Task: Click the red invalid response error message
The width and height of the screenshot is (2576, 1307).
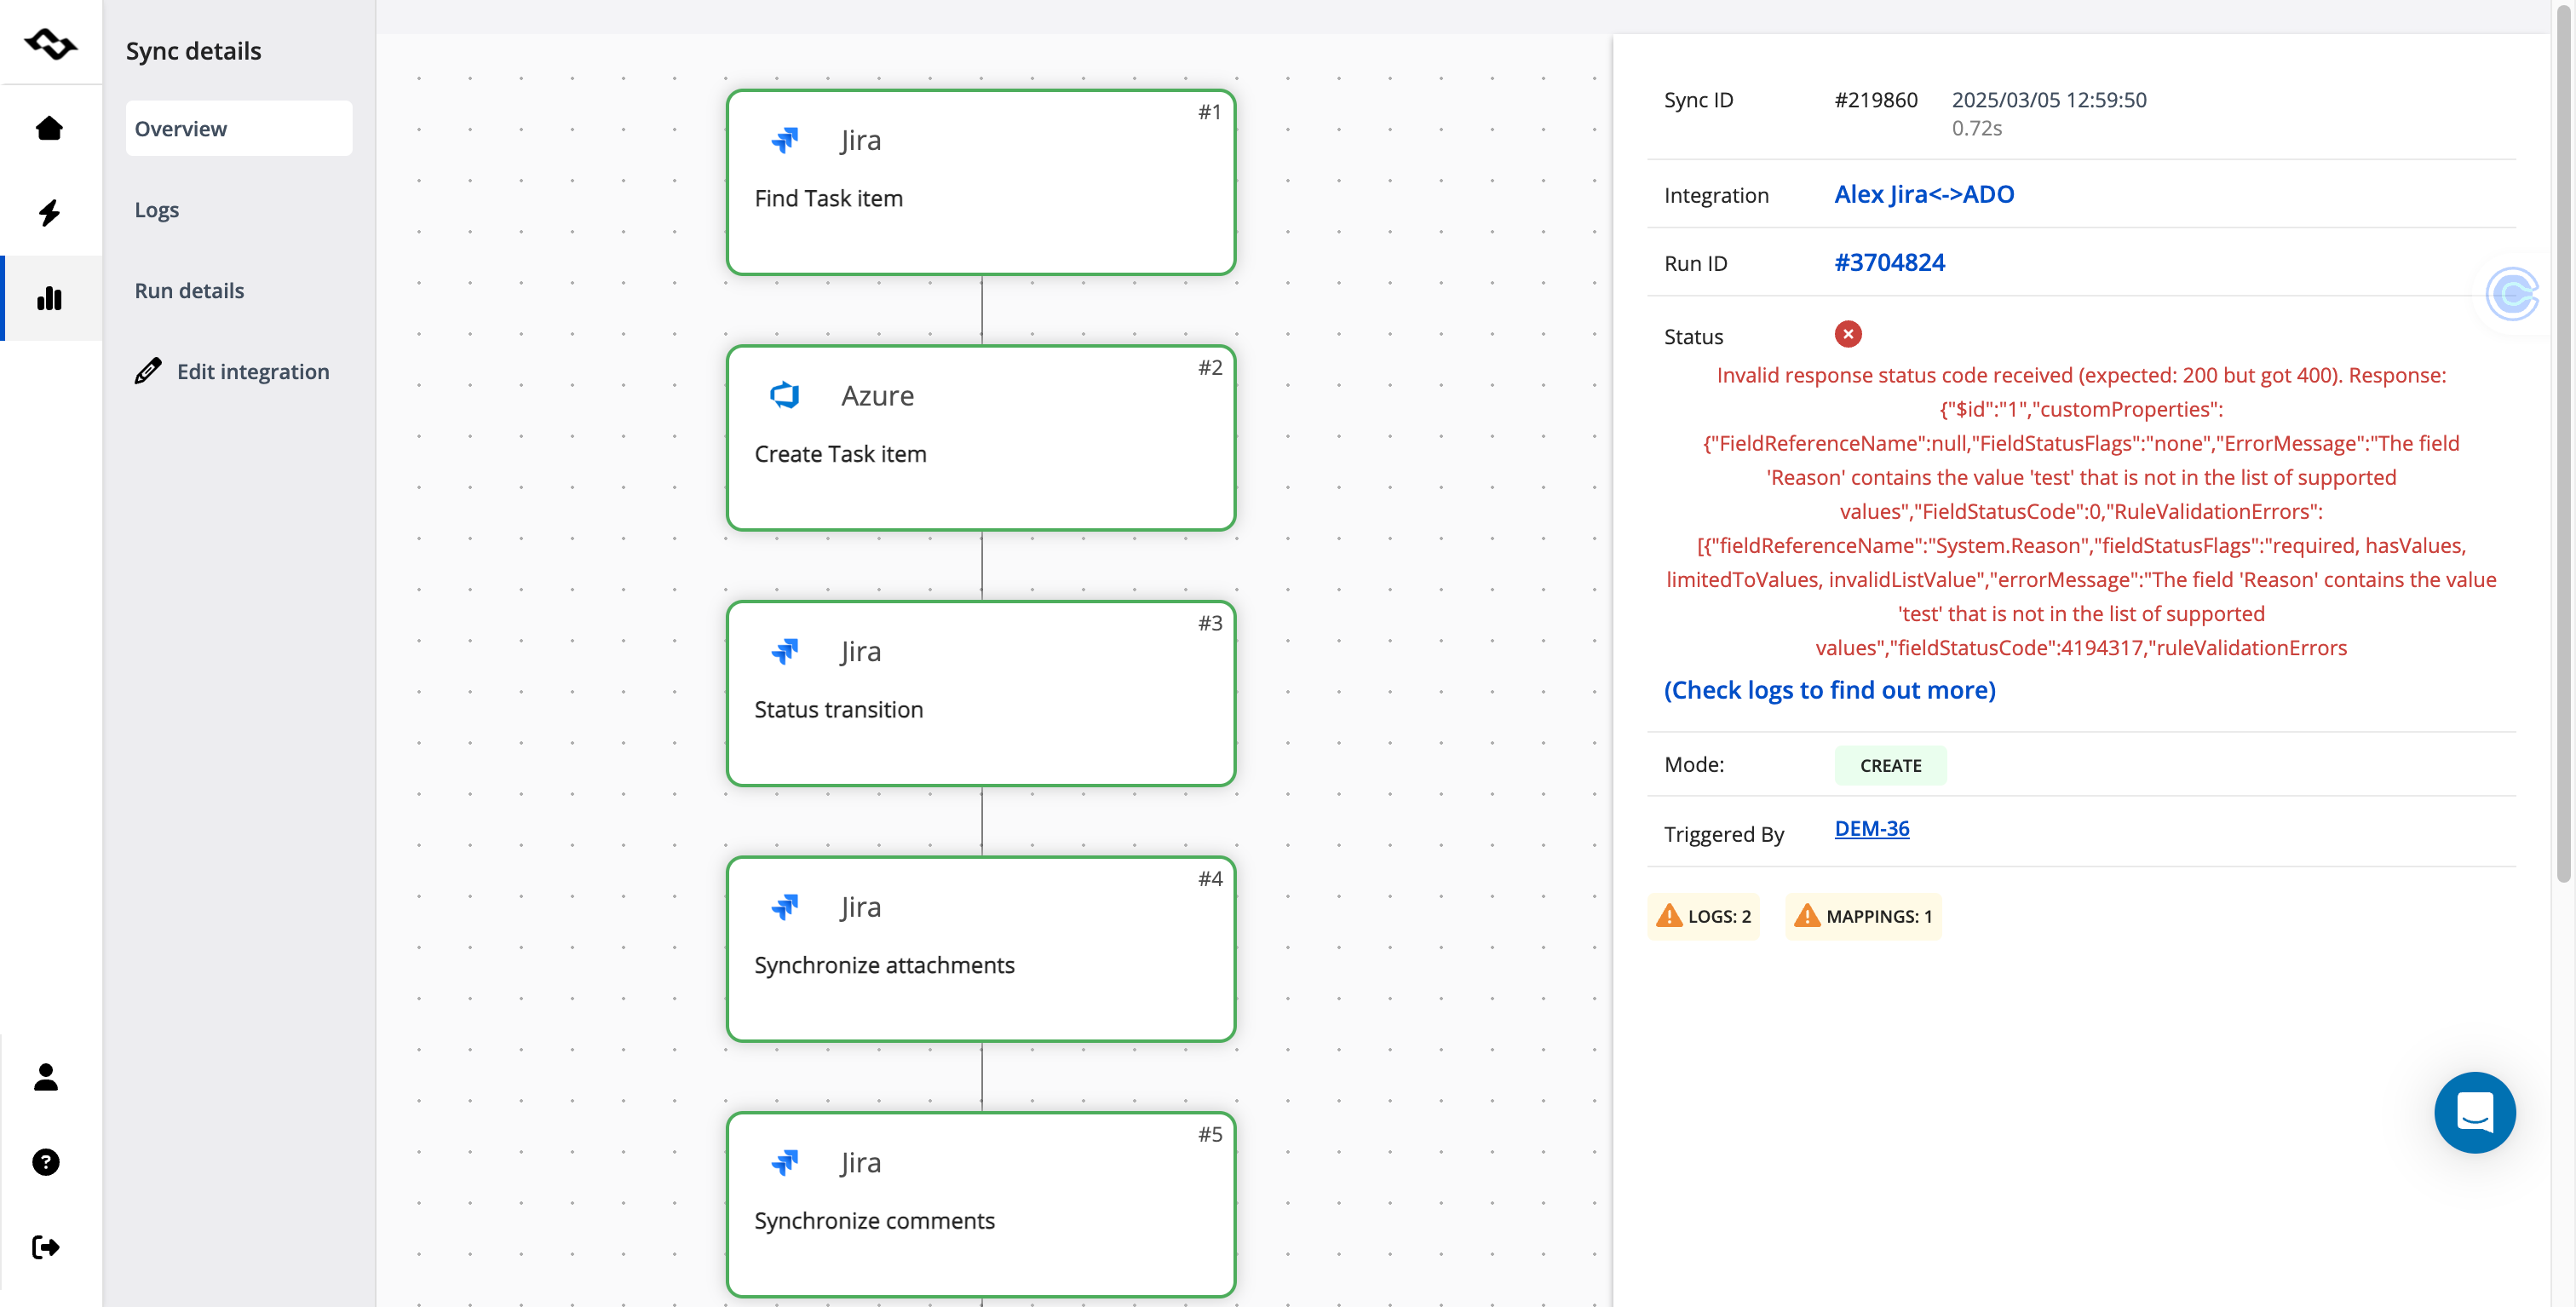Action: pyautogui.click(x=2081, y=511)
